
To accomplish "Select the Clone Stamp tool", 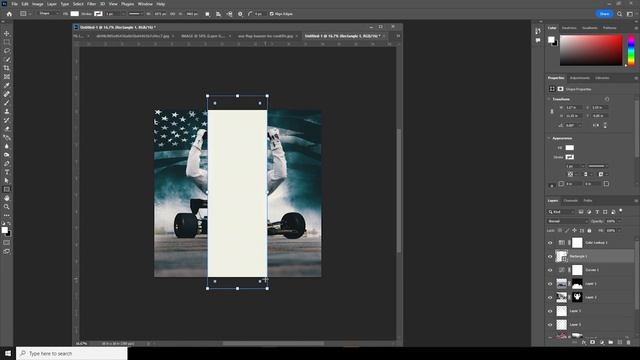I will 7,111.
